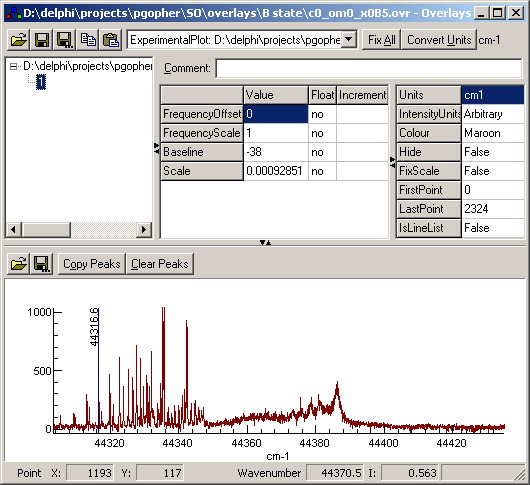Select tree item 1

(x=41, y=82)
